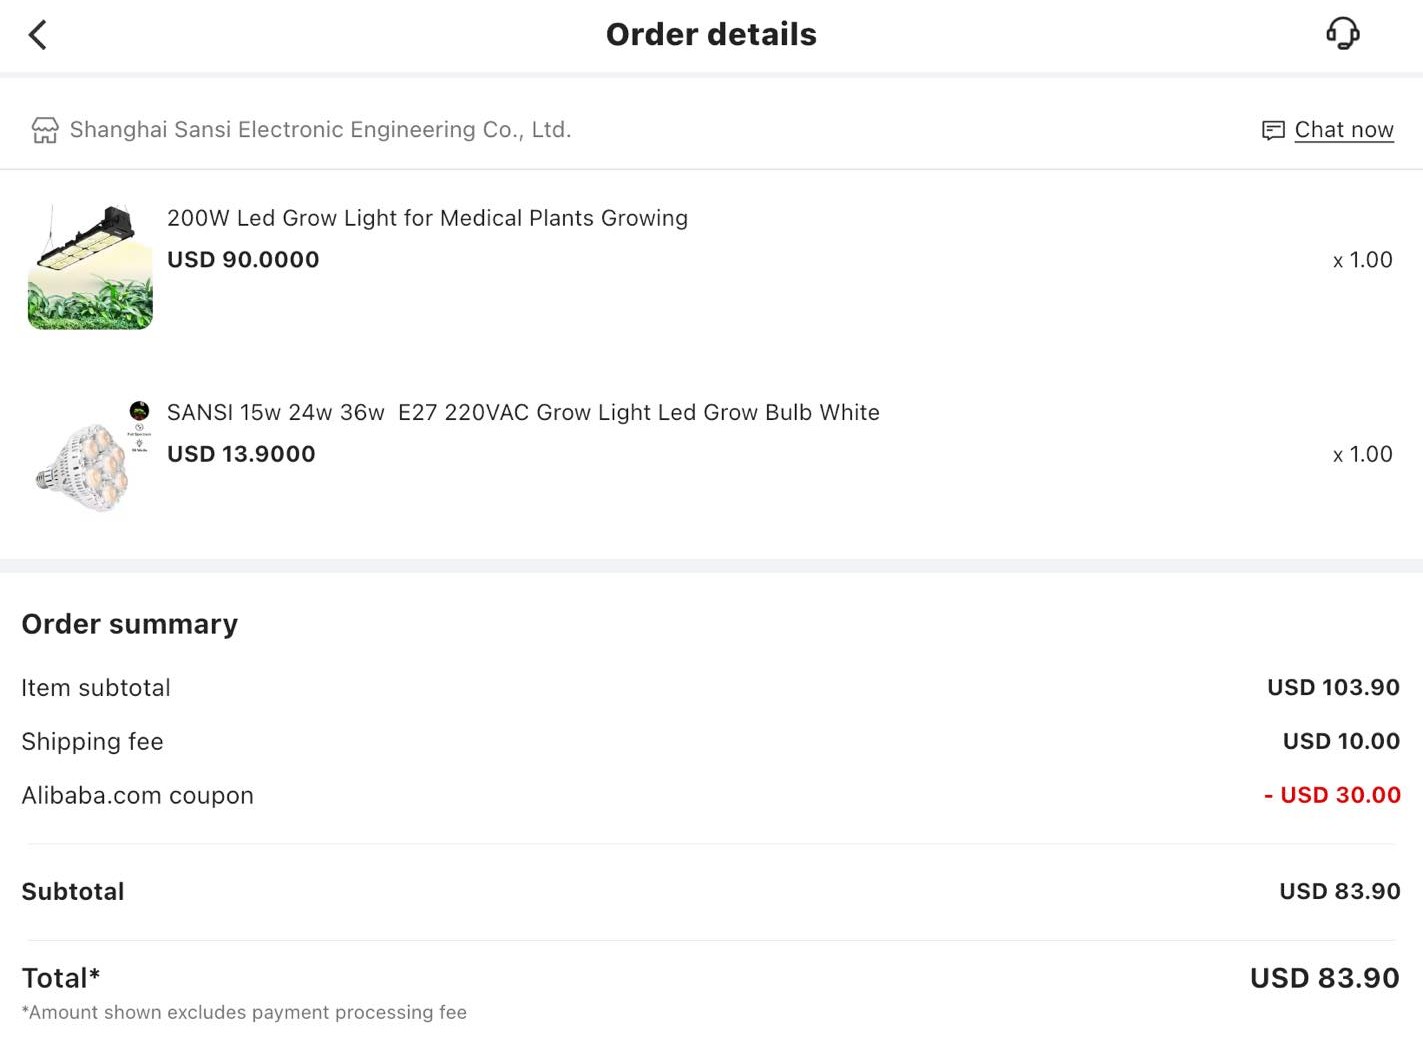This screenshot has height=1046, width=1423.
Task: Click the 200W grow light quantity
Action: click(1362, 260)
